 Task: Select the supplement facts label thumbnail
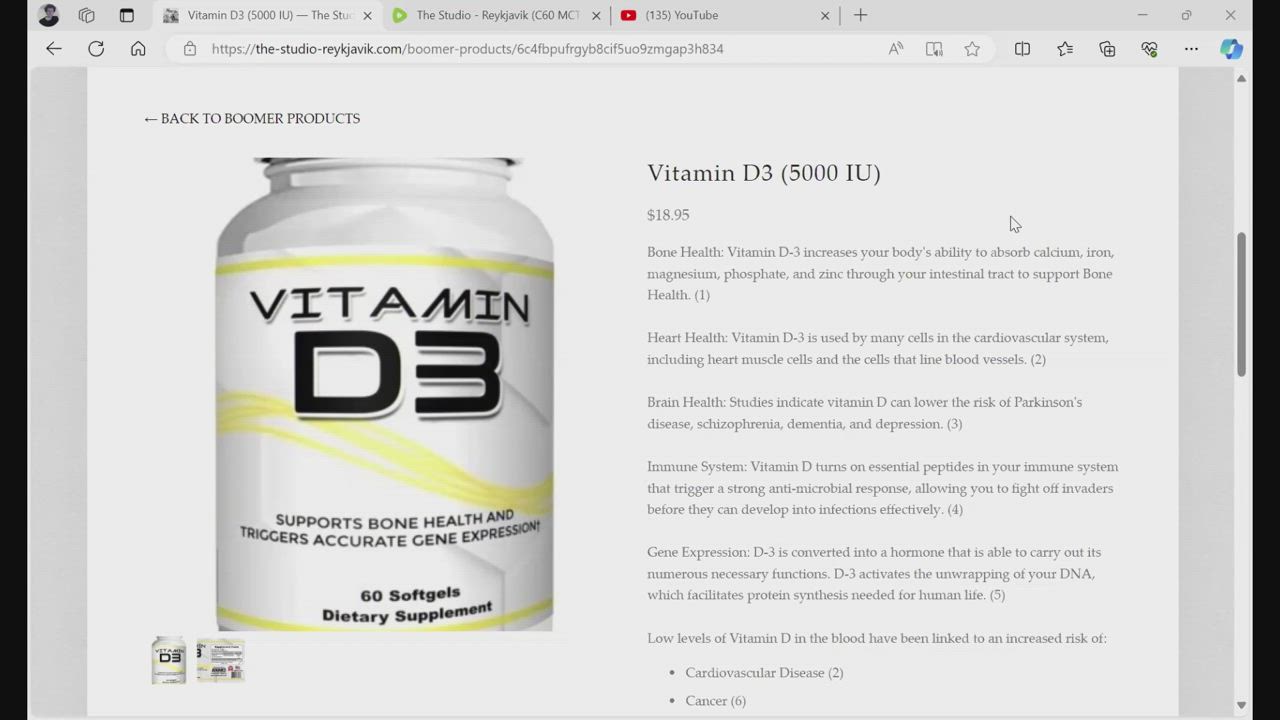coord(220,660)
